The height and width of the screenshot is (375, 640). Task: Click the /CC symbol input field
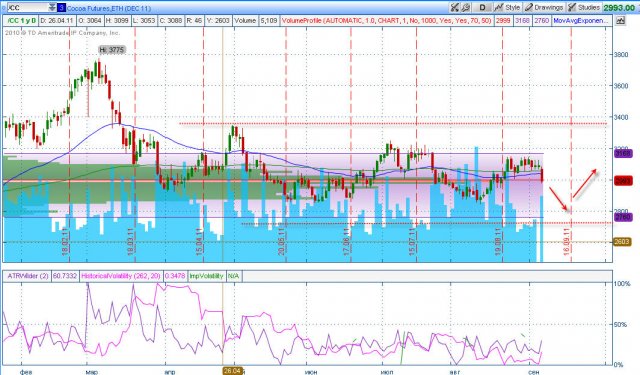[28, 8]
